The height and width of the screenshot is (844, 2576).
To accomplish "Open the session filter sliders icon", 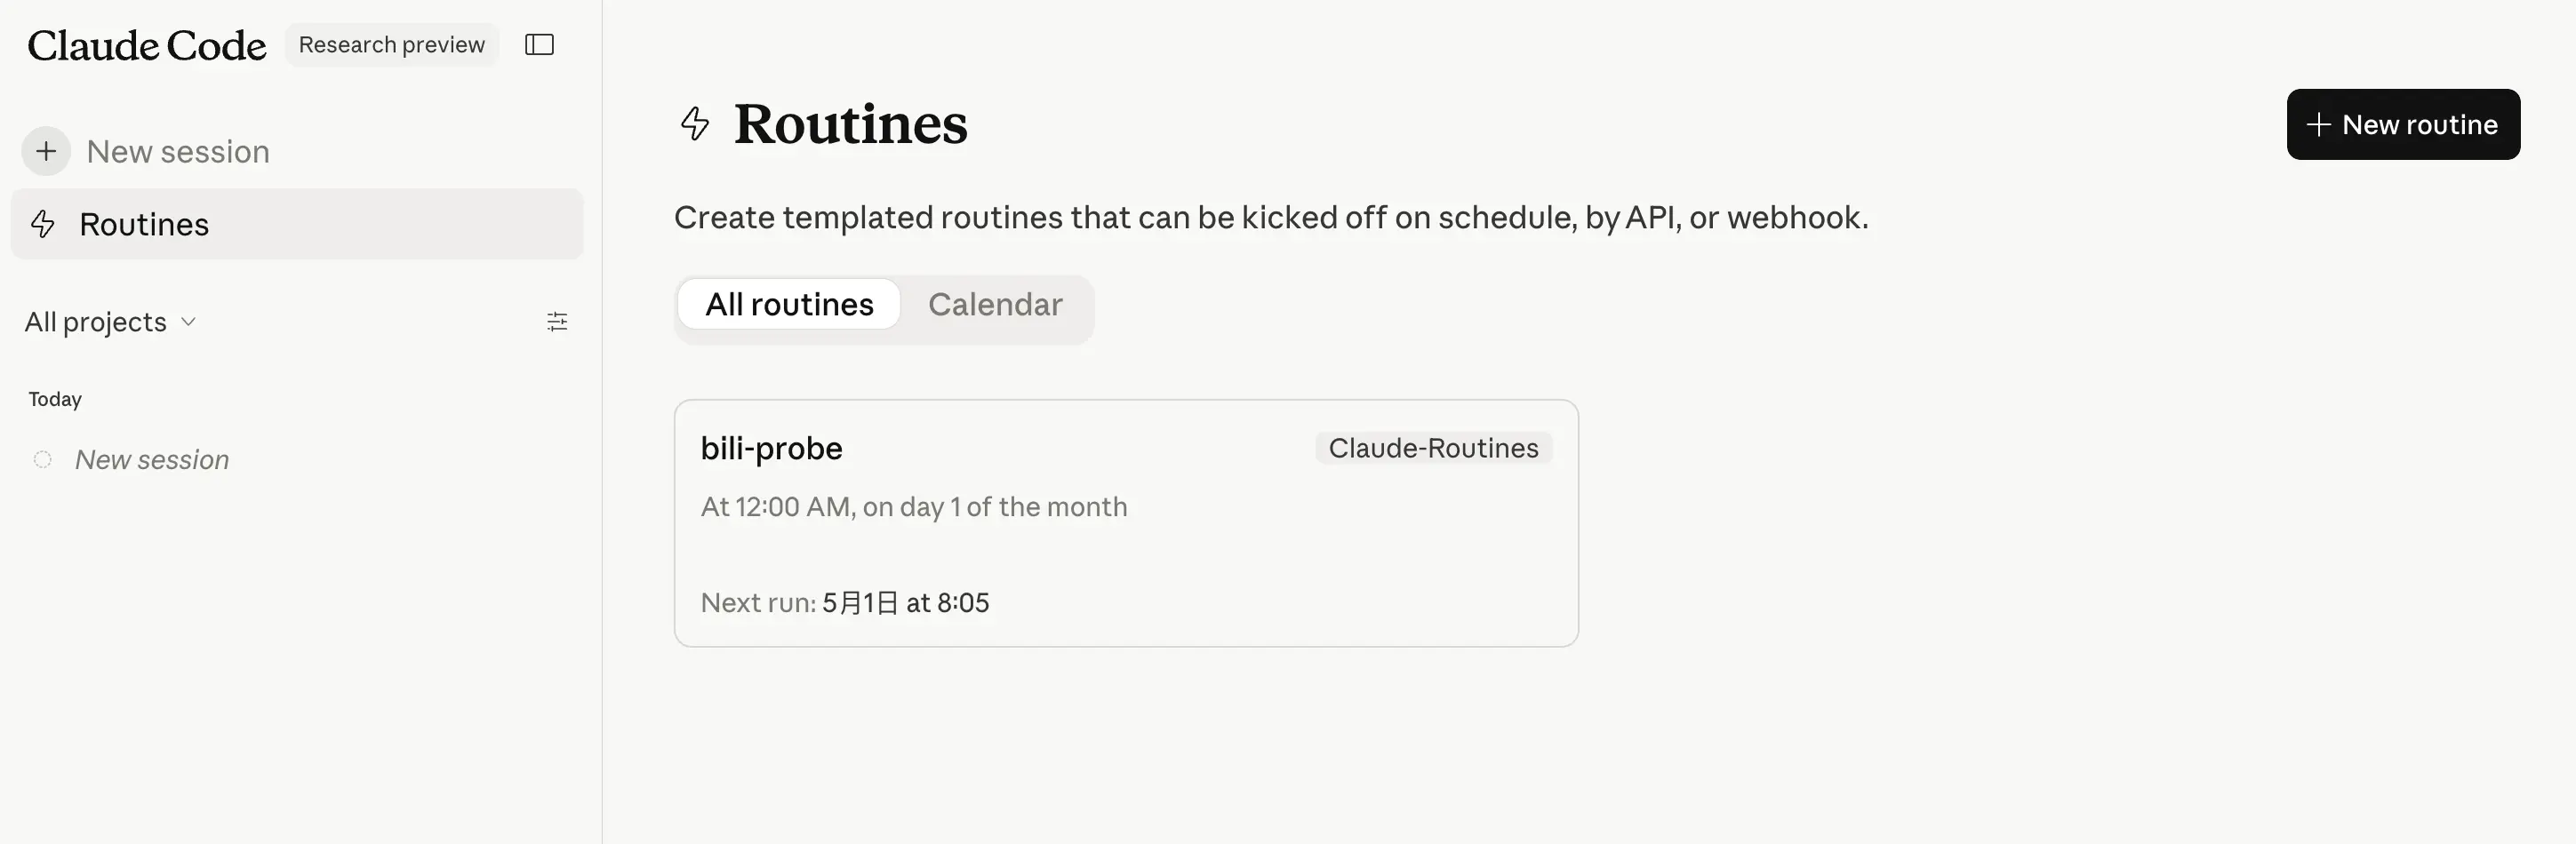I will click(557, 321).
